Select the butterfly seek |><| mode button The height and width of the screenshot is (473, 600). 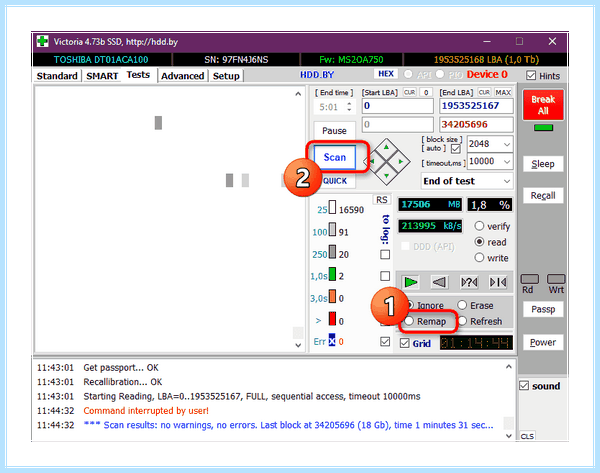click(498, 282)
